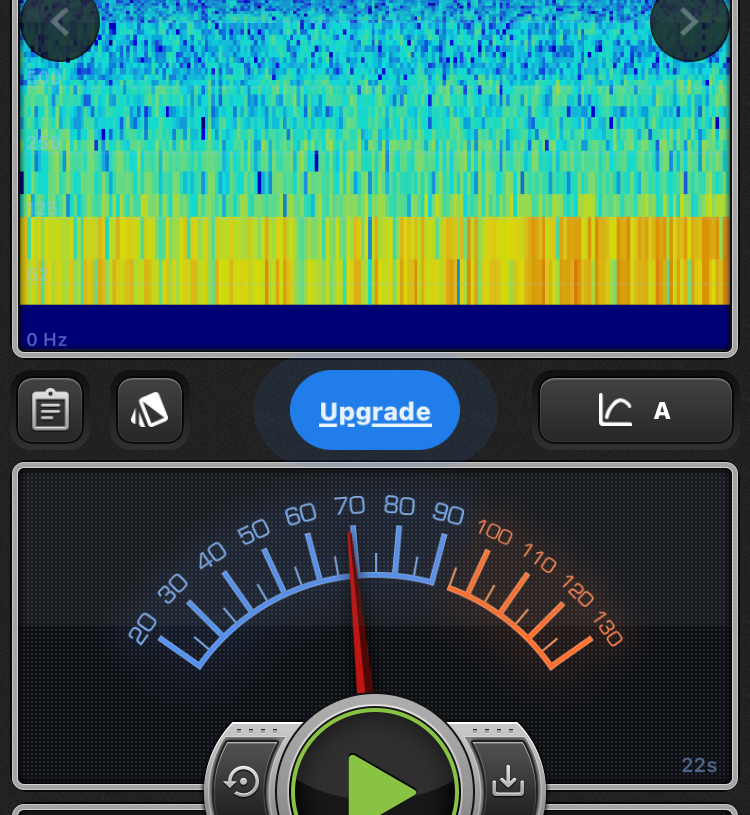Reset the measurement with circular arrow
750x815 pixels.
243,780
